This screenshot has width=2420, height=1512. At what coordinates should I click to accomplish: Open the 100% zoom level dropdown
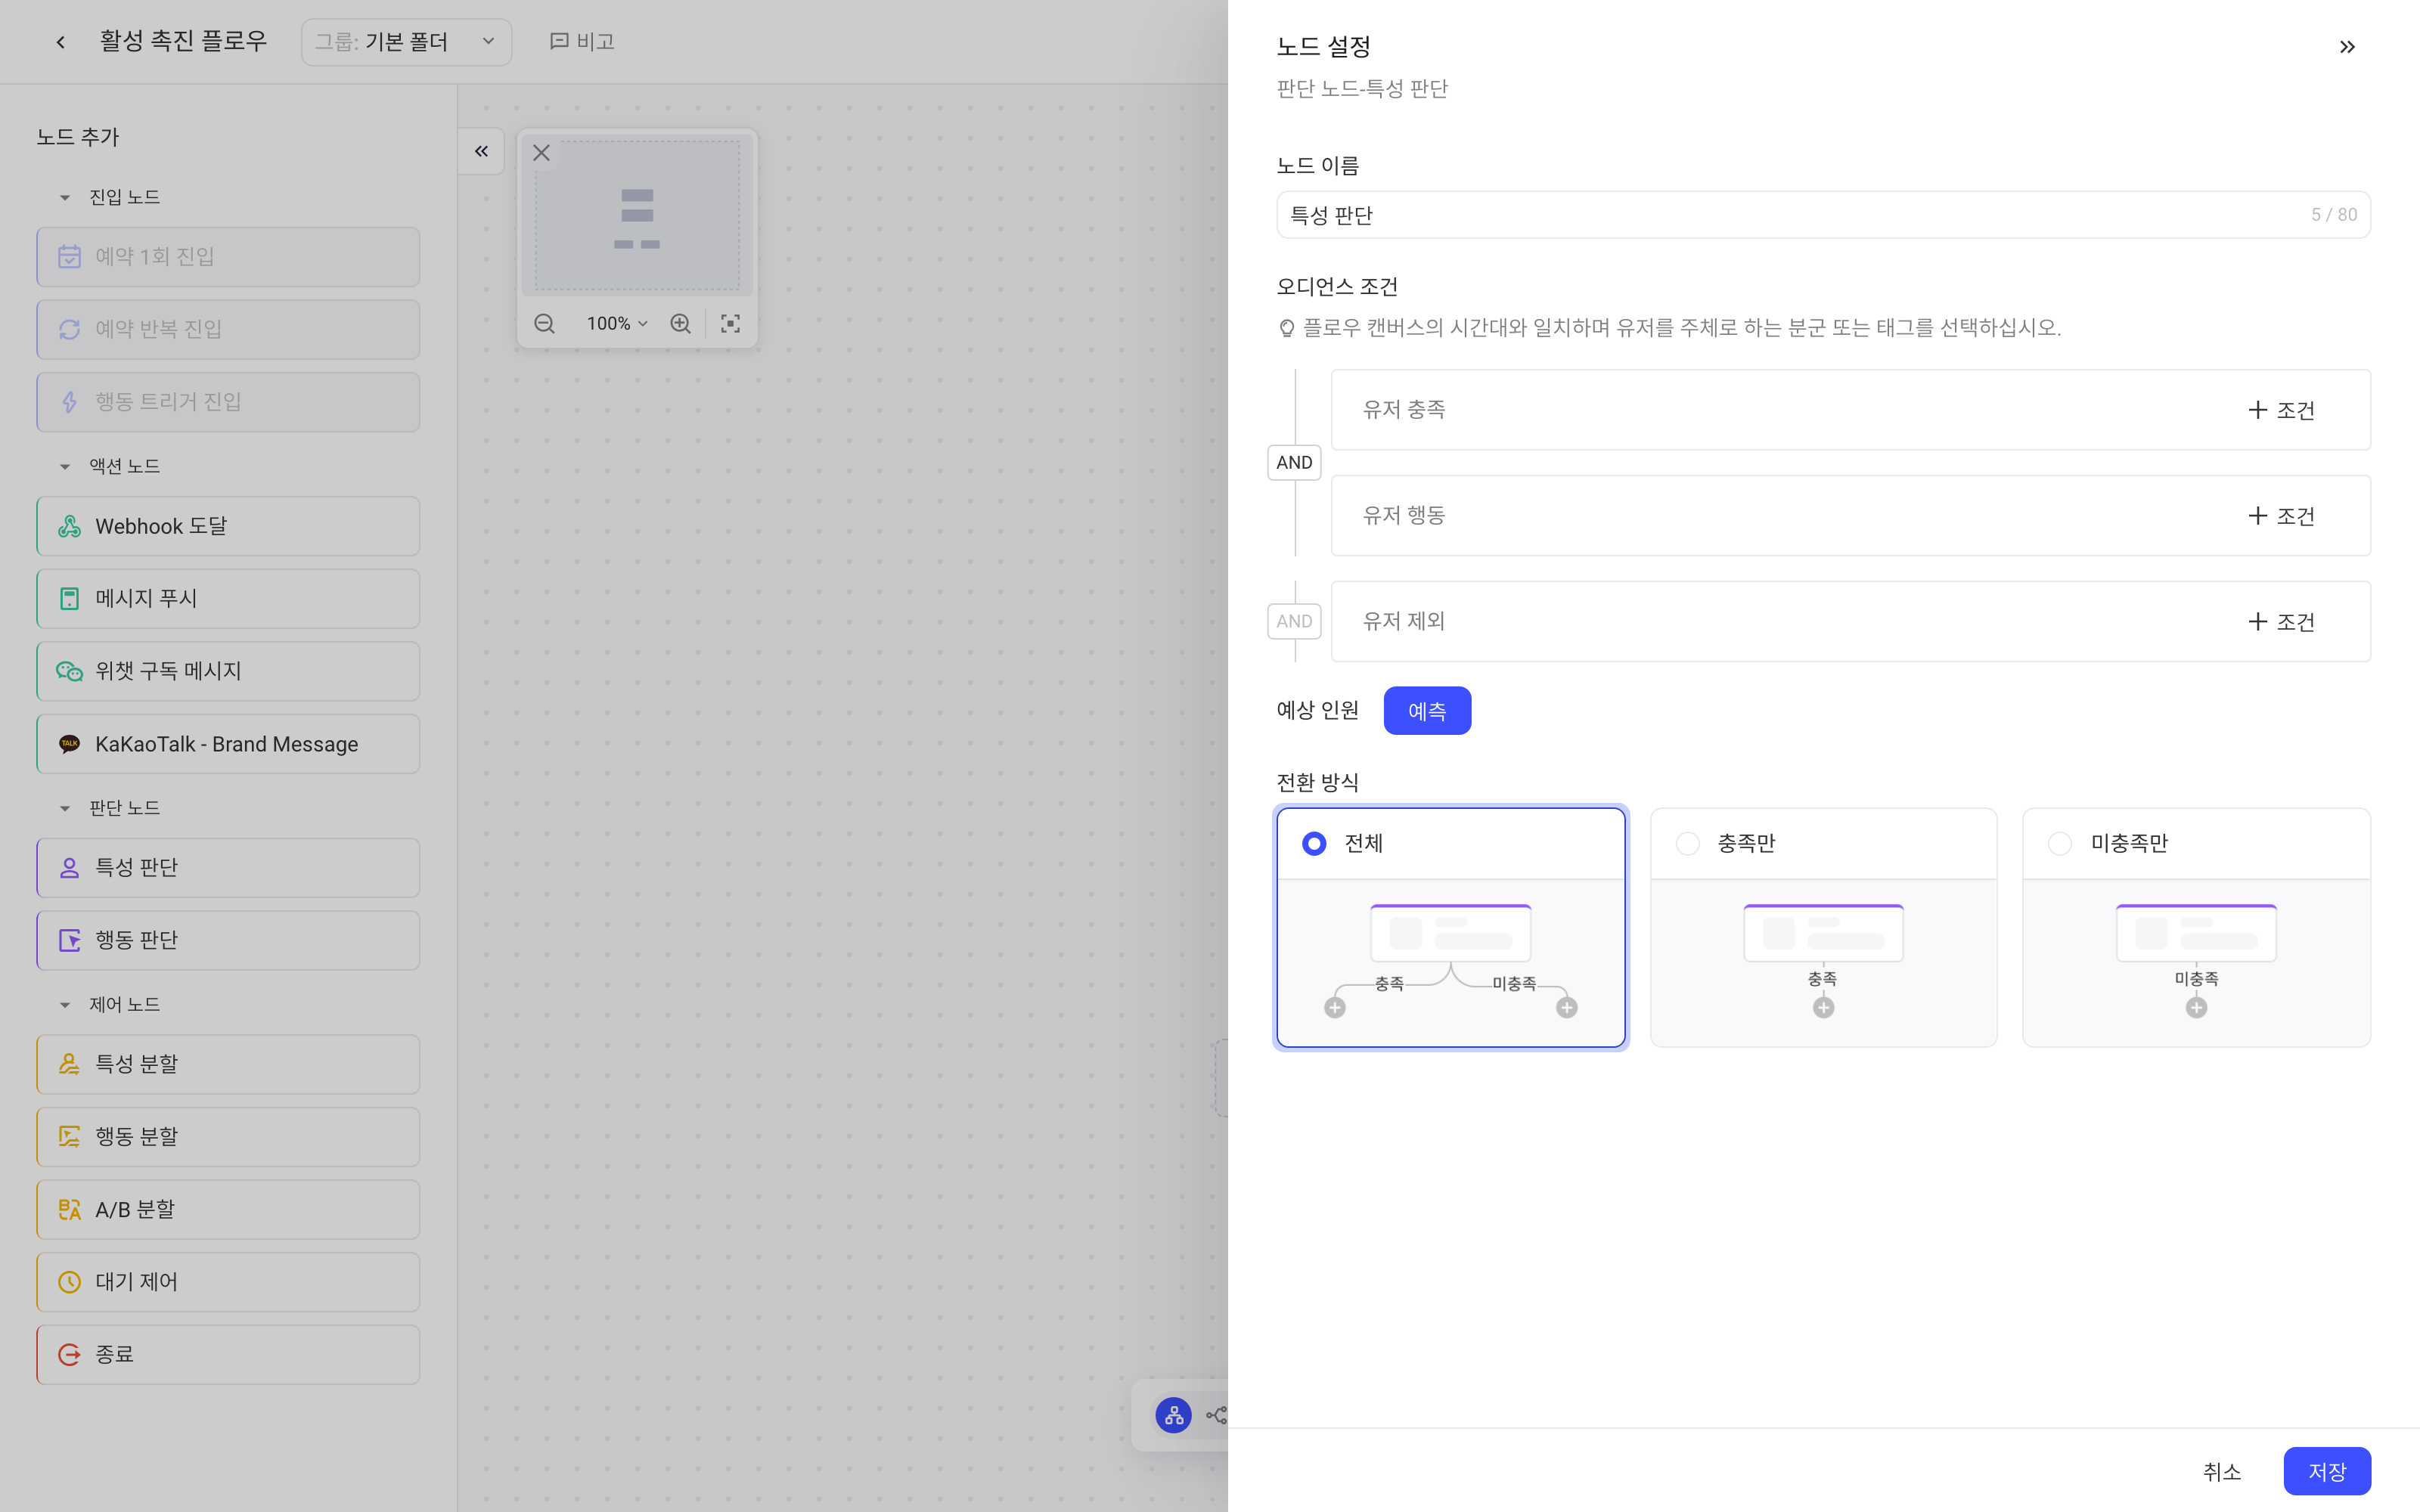pos(617,323)
